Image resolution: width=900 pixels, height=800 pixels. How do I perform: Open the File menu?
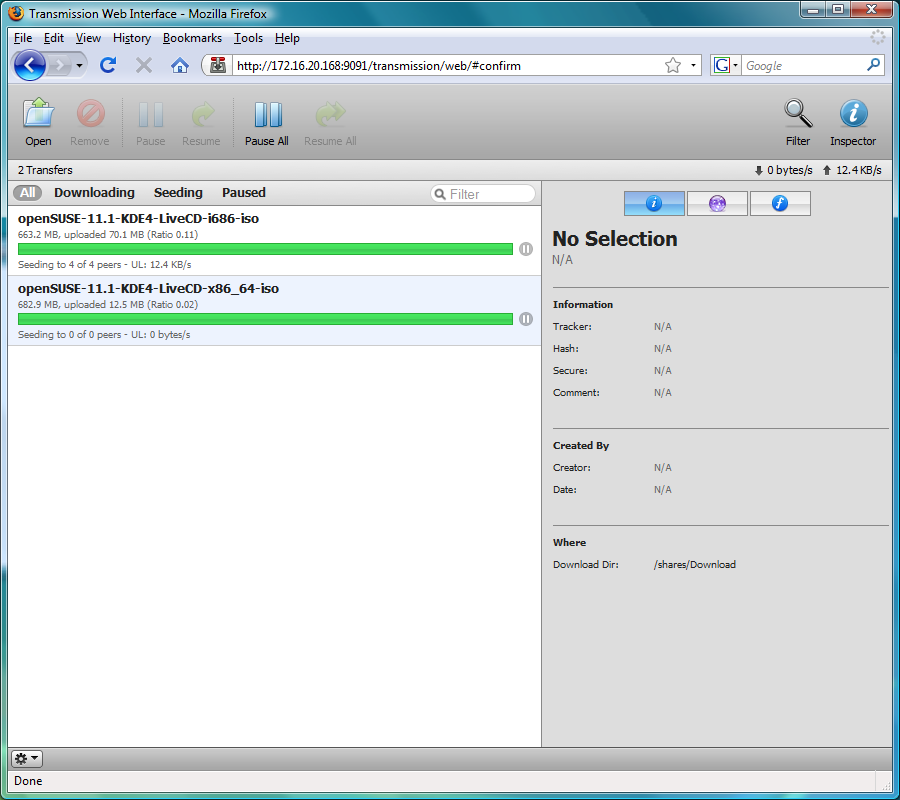click(x=23, y=38)
